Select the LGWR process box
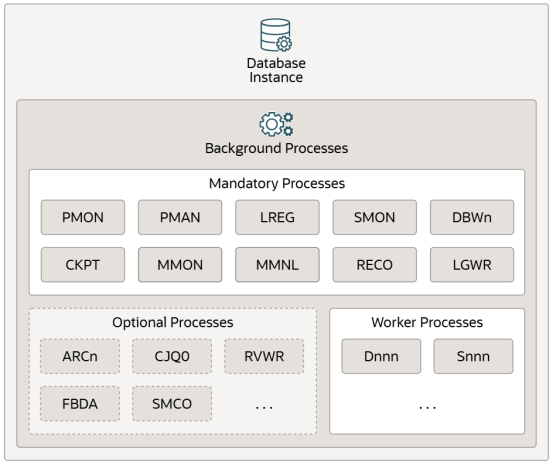This screenshot has height=465, width=554. [472, 265]
